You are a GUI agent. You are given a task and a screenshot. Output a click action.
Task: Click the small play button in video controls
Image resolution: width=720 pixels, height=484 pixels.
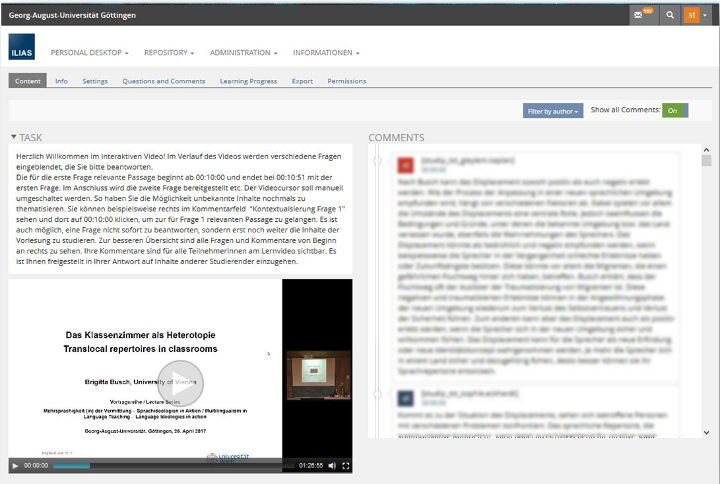(15, 466)
